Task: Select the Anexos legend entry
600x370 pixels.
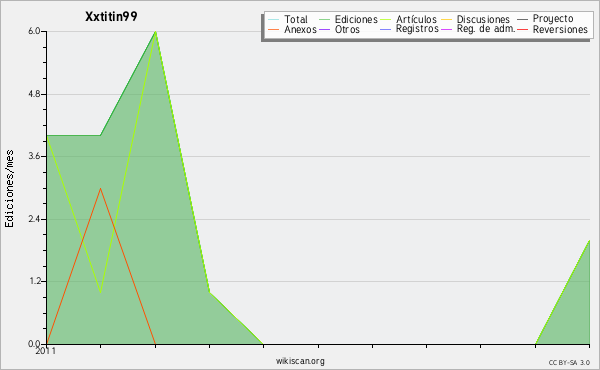Action: pyautogui.click(x=300, y=29)
